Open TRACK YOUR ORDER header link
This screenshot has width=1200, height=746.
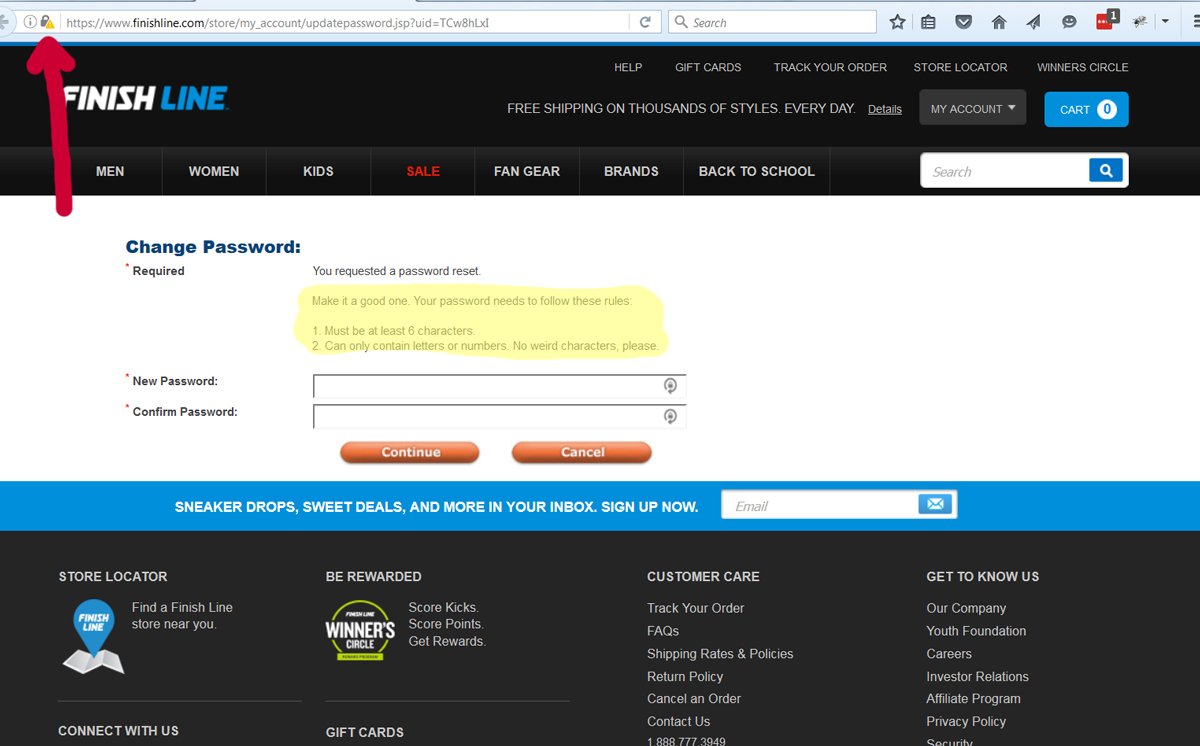830,67
